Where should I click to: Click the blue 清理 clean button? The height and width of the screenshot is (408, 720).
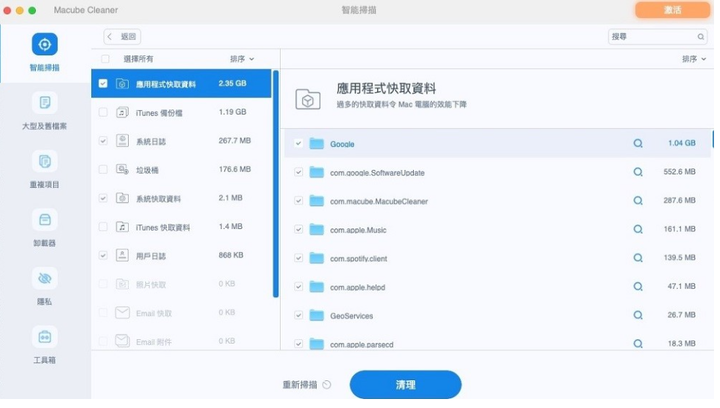(405, 385)
